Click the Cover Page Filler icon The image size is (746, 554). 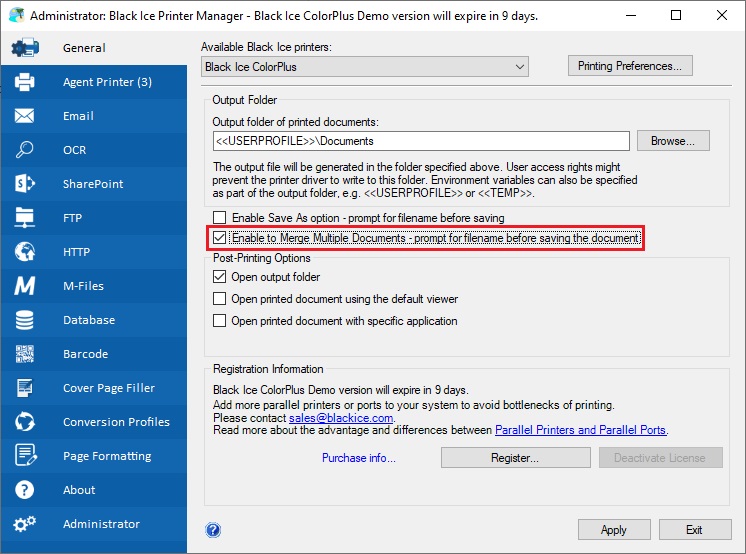[x=24, y=388]
